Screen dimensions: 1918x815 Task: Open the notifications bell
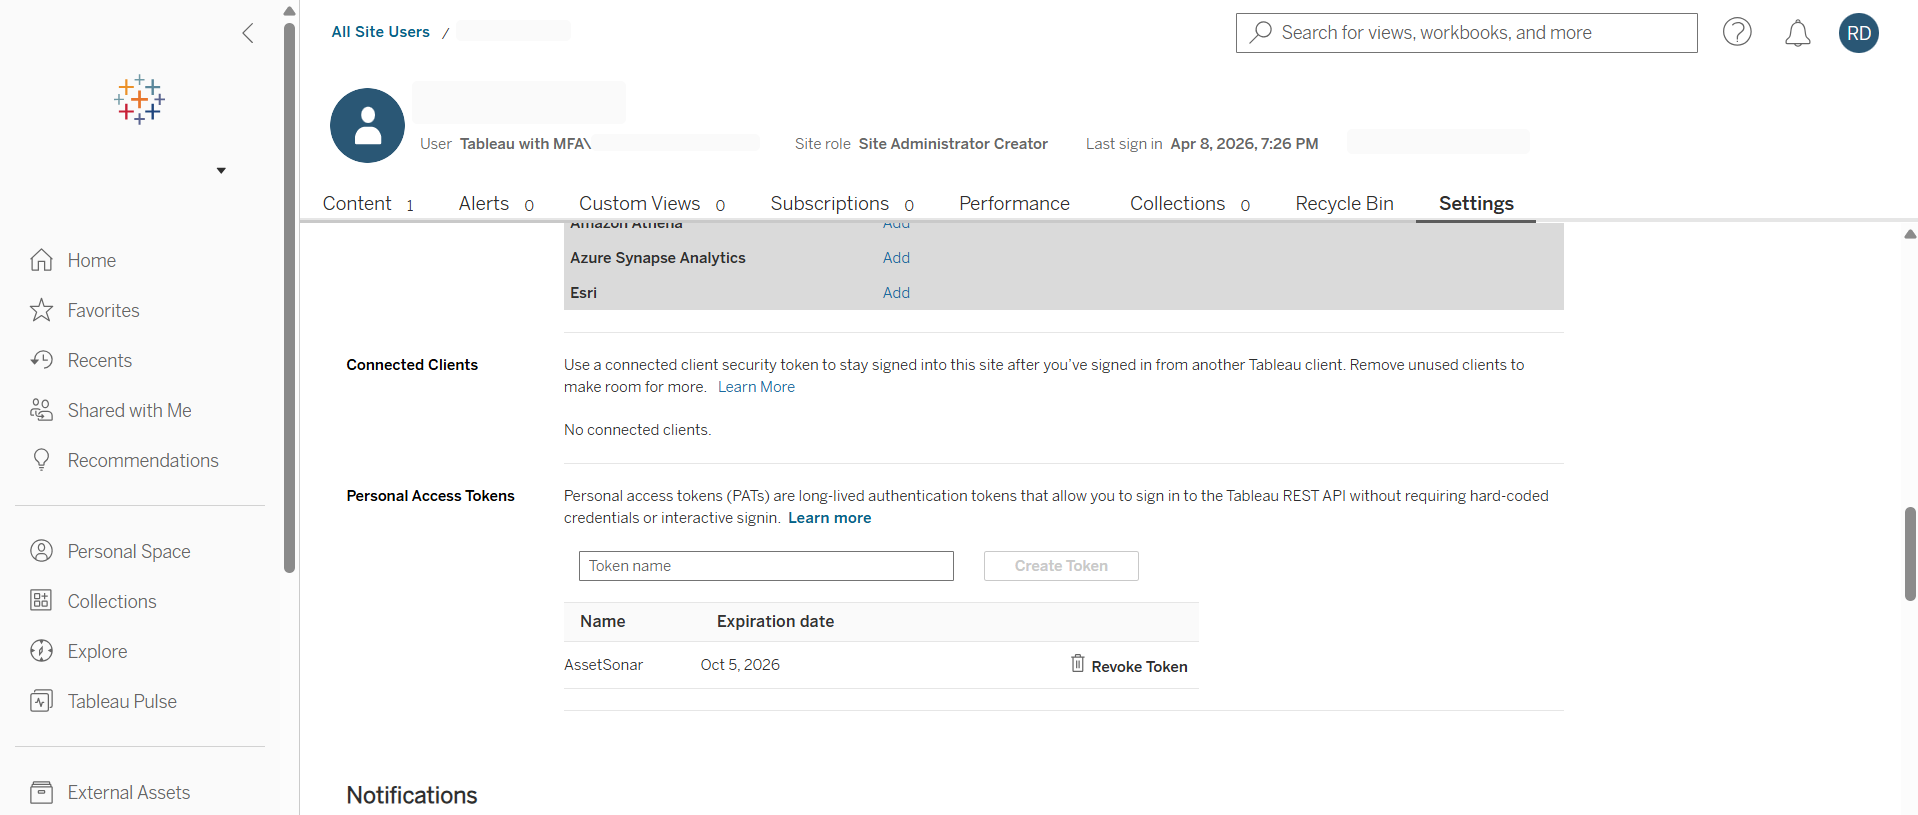coord(1798,33)
